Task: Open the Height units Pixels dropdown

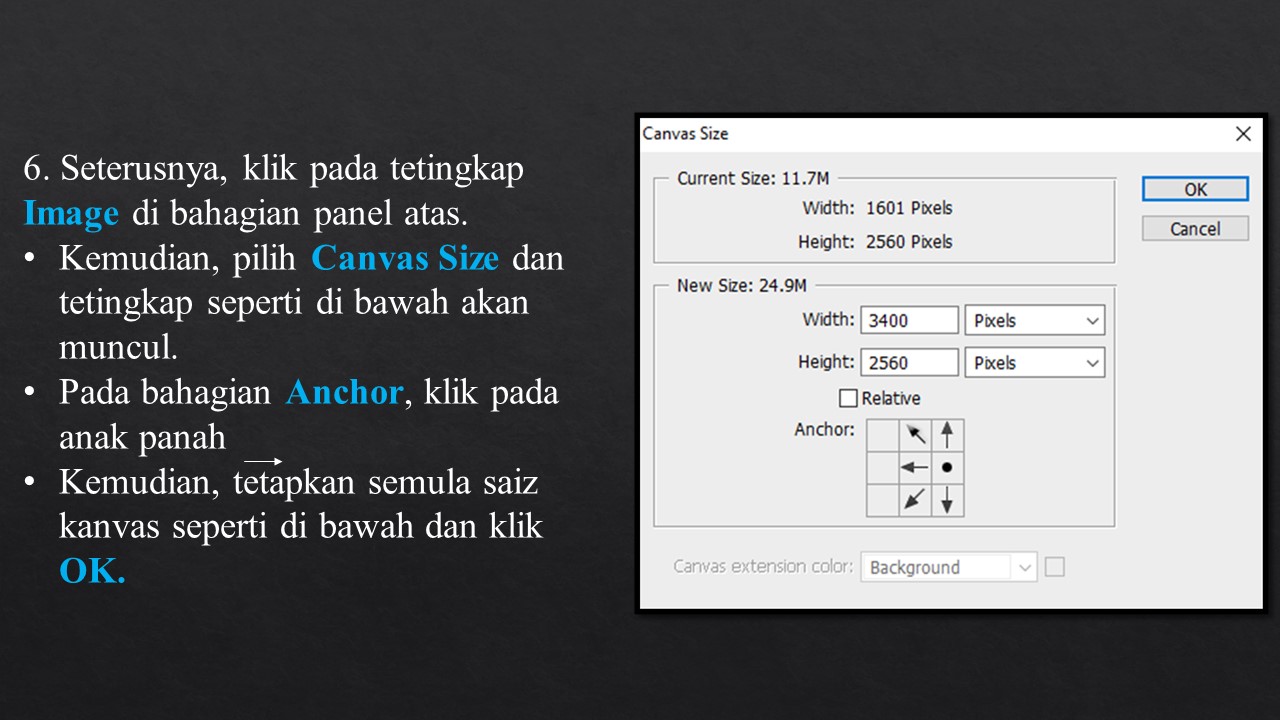Action: pyautogui.click(x=1034, y=362)
